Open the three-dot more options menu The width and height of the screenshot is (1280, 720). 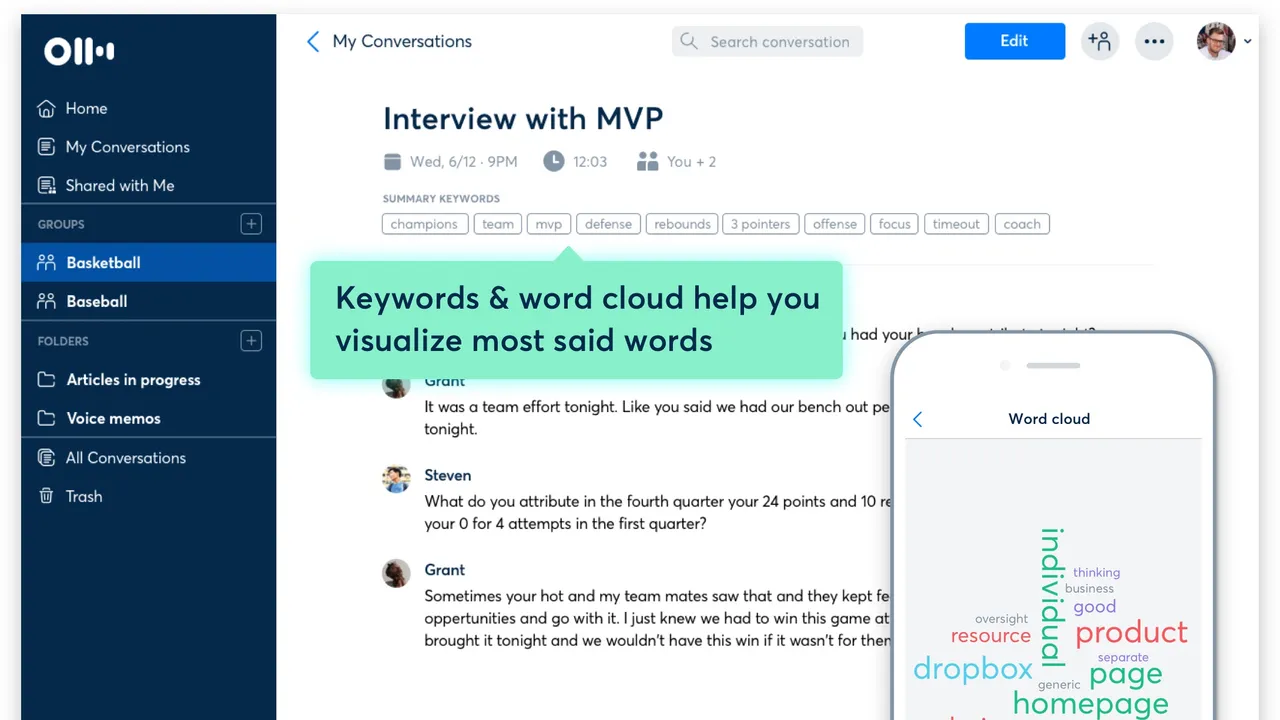click(1154, 41)
